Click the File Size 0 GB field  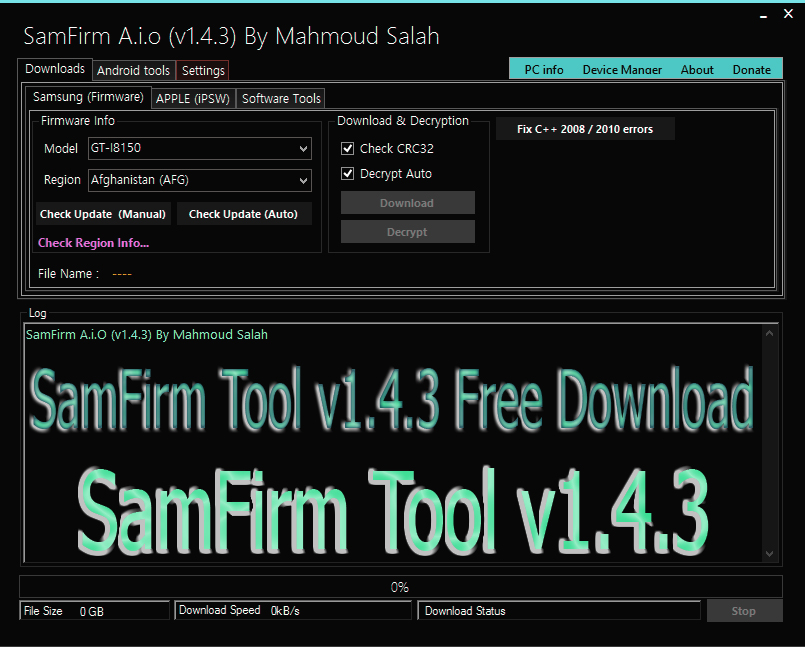click(x=94, y=611)
